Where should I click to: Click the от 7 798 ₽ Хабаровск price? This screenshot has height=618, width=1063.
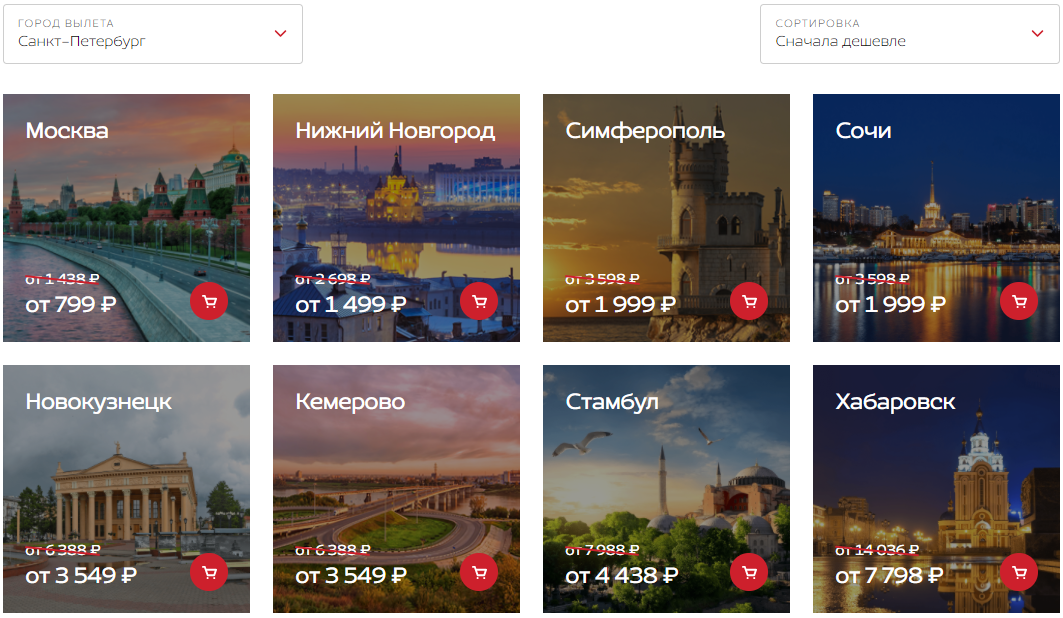point(889,575)
